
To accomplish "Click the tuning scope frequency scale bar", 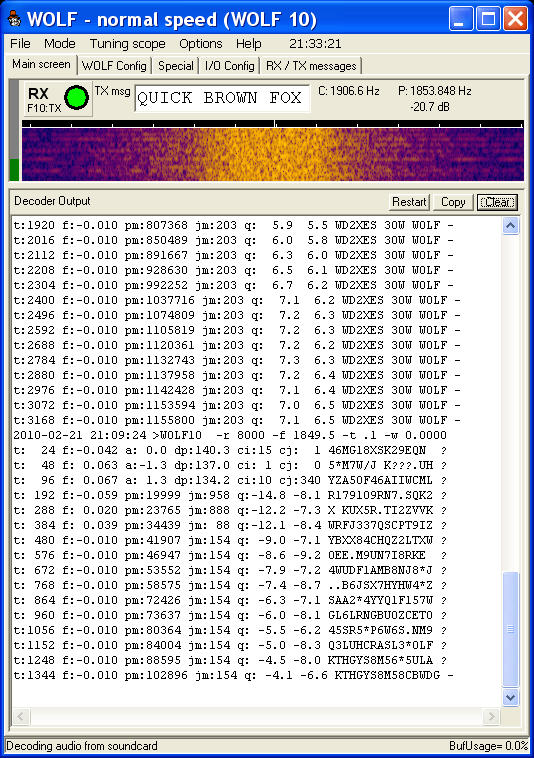I will (x=273, y=124).
